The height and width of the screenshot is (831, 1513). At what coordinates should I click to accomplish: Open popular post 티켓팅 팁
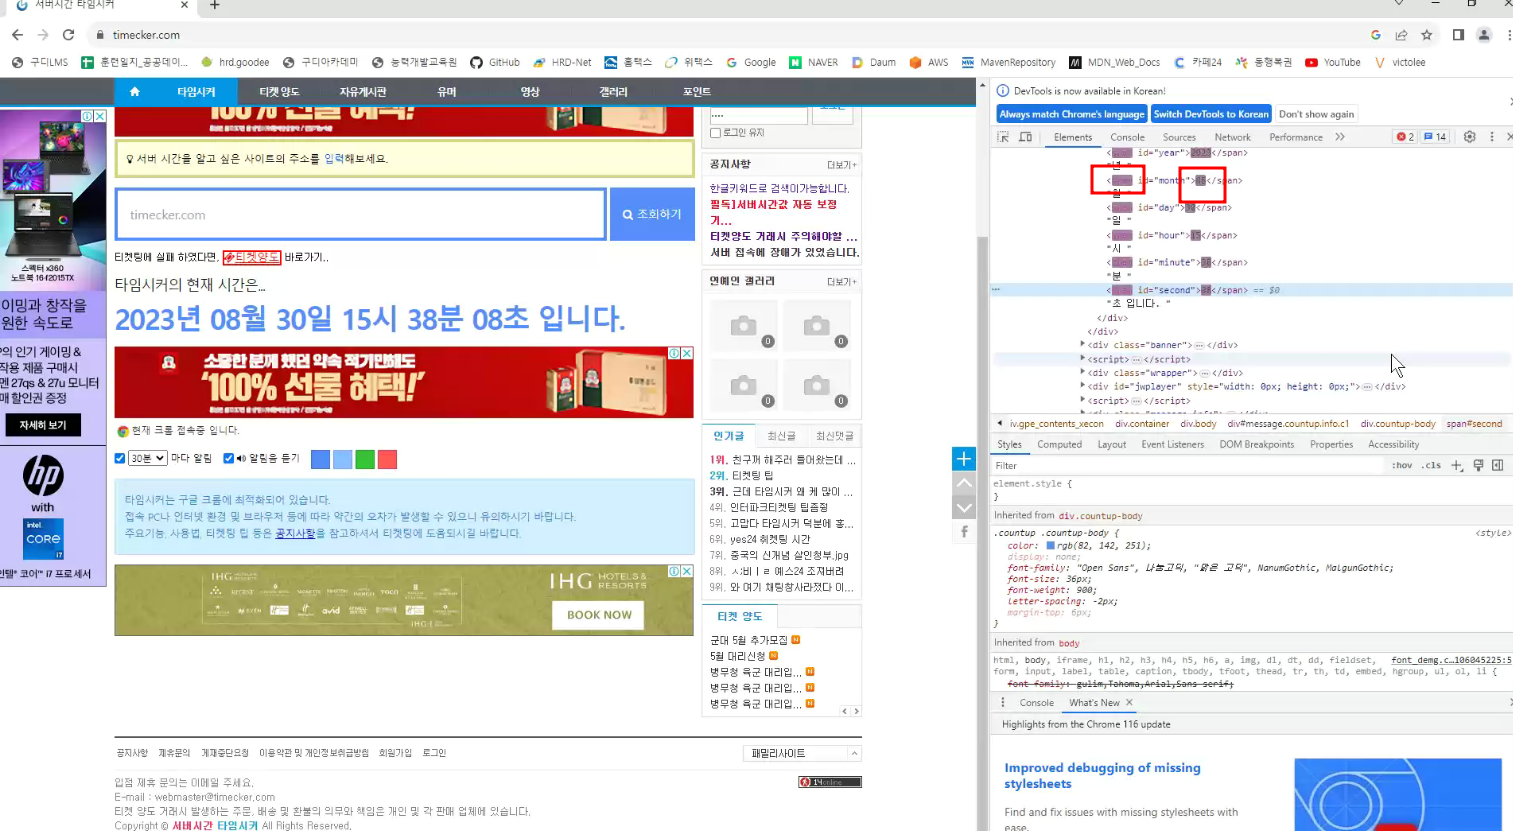pyautogui.click(x=753, y=476)
